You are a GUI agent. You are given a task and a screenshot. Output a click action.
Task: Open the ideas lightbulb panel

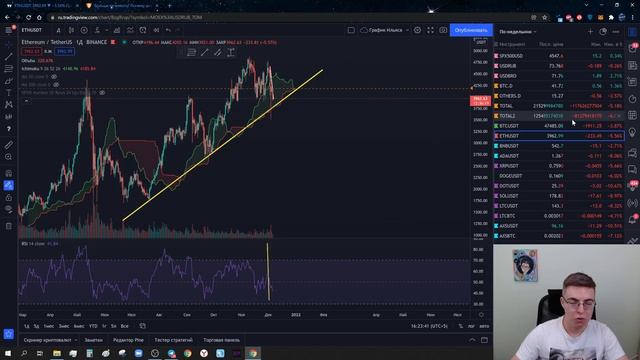633,132
